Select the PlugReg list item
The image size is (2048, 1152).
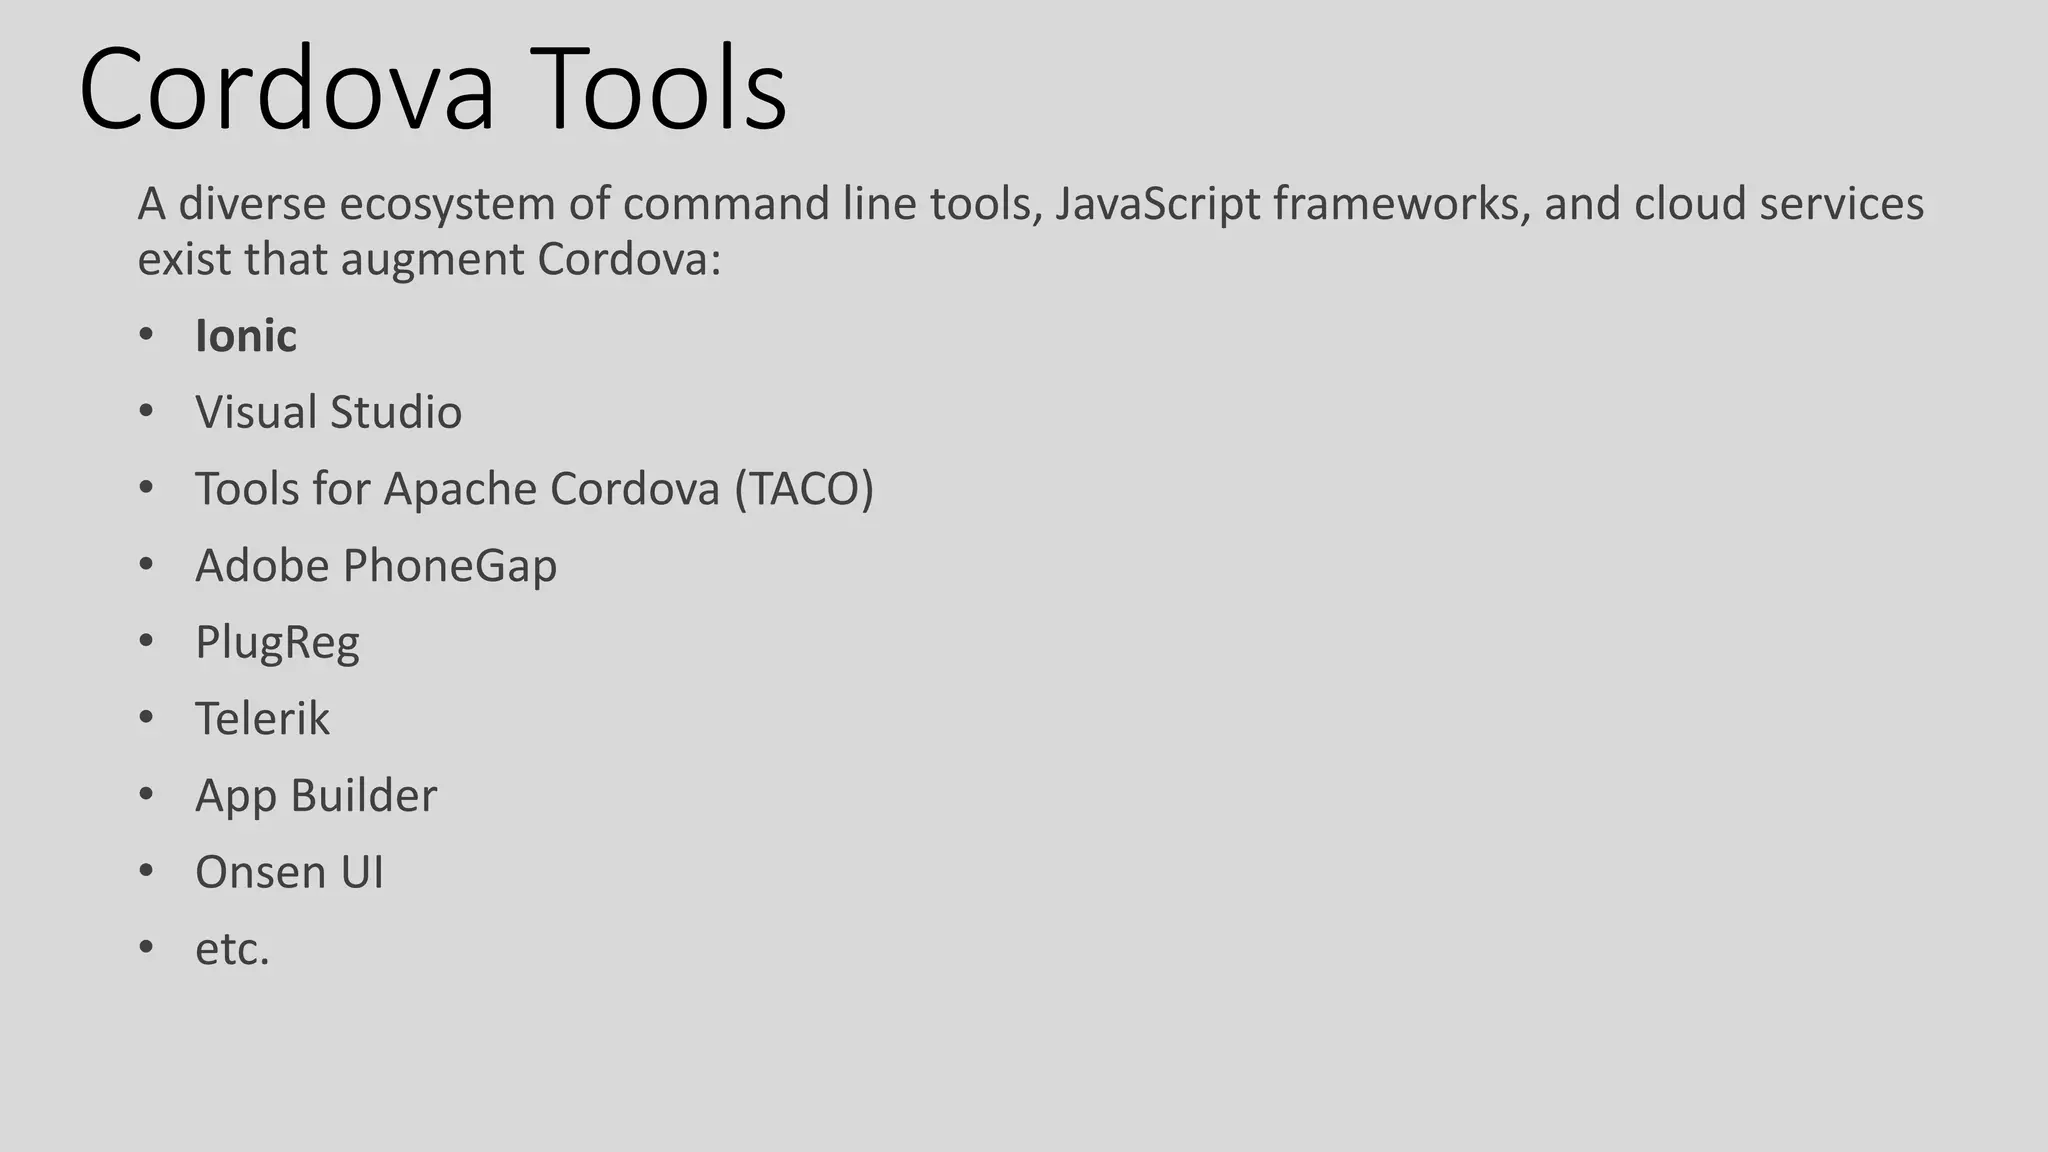pyautogui.click(x=277, y=643)
